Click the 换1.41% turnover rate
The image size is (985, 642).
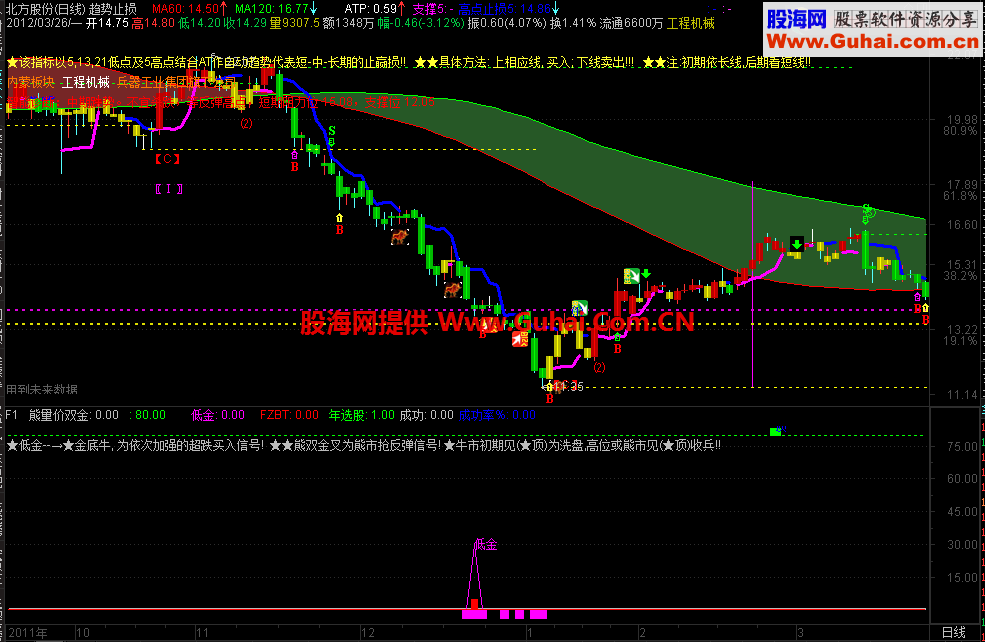tap(573, 23)
